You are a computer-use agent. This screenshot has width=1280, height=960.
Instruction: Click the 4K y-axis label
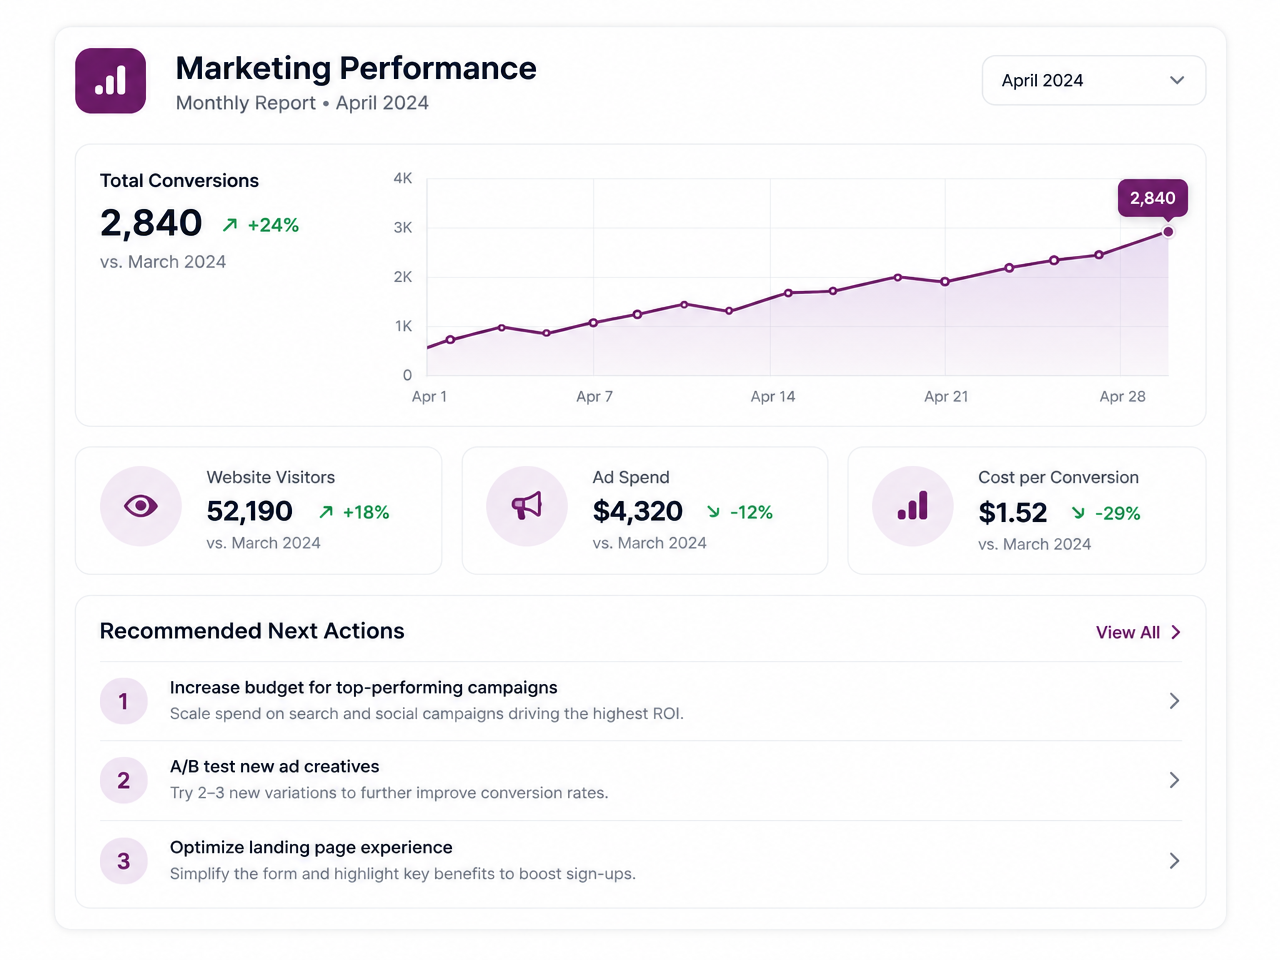coord(403,178)
